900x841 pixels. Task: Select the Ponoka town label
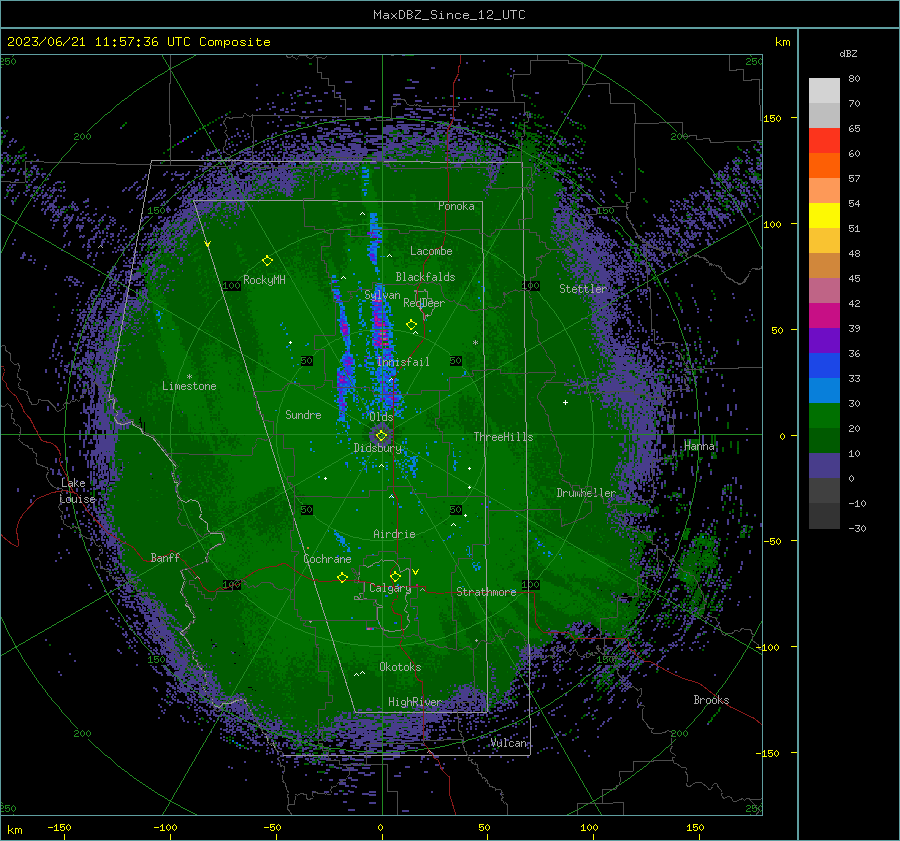point(456,206)
